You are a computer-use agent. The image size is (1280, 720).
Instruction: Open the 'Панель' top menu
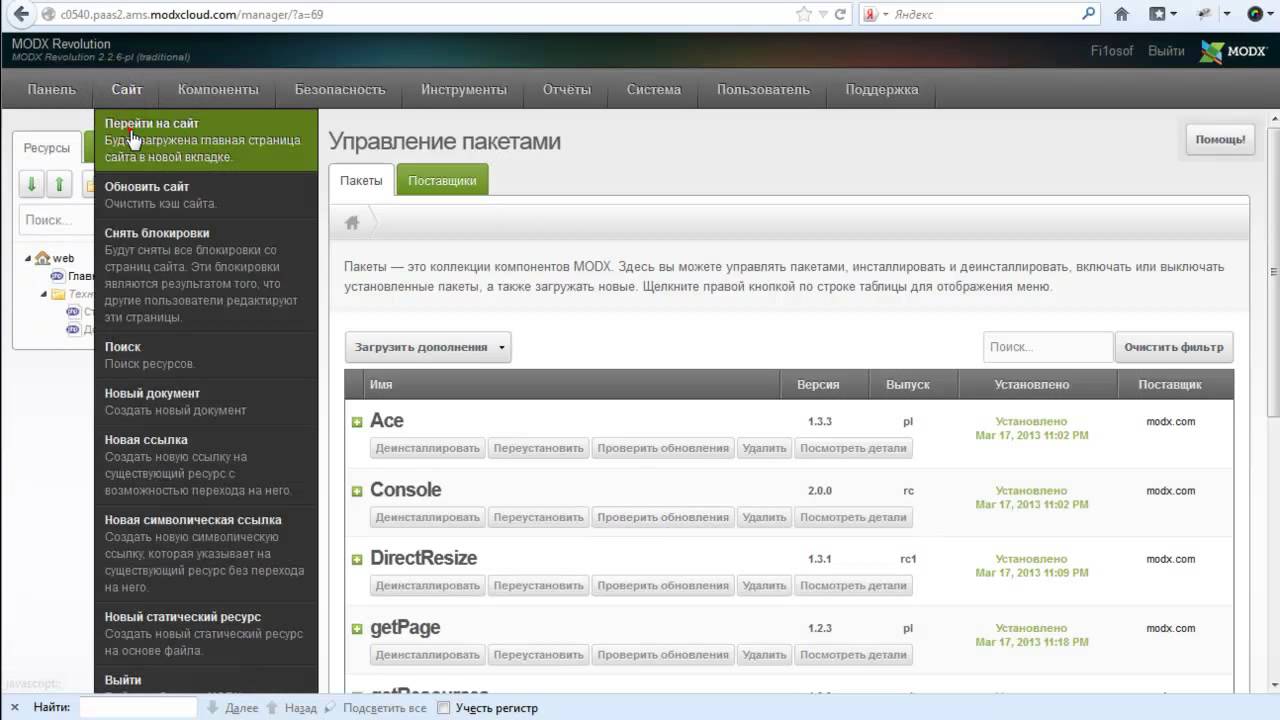(x=52, y=89)
